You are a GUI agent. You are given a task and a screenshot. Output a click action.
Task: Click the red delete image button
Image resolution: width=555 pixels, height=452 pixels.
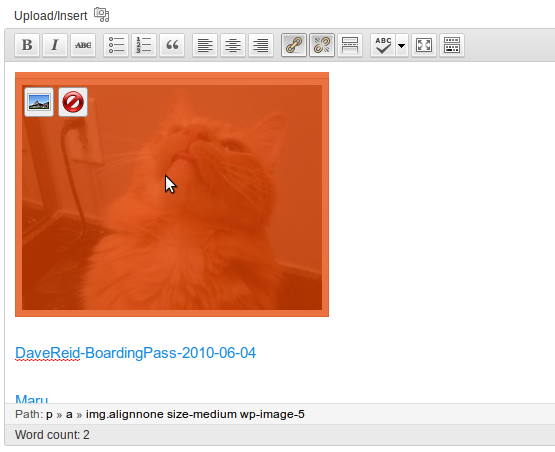(x=73, y=102)
